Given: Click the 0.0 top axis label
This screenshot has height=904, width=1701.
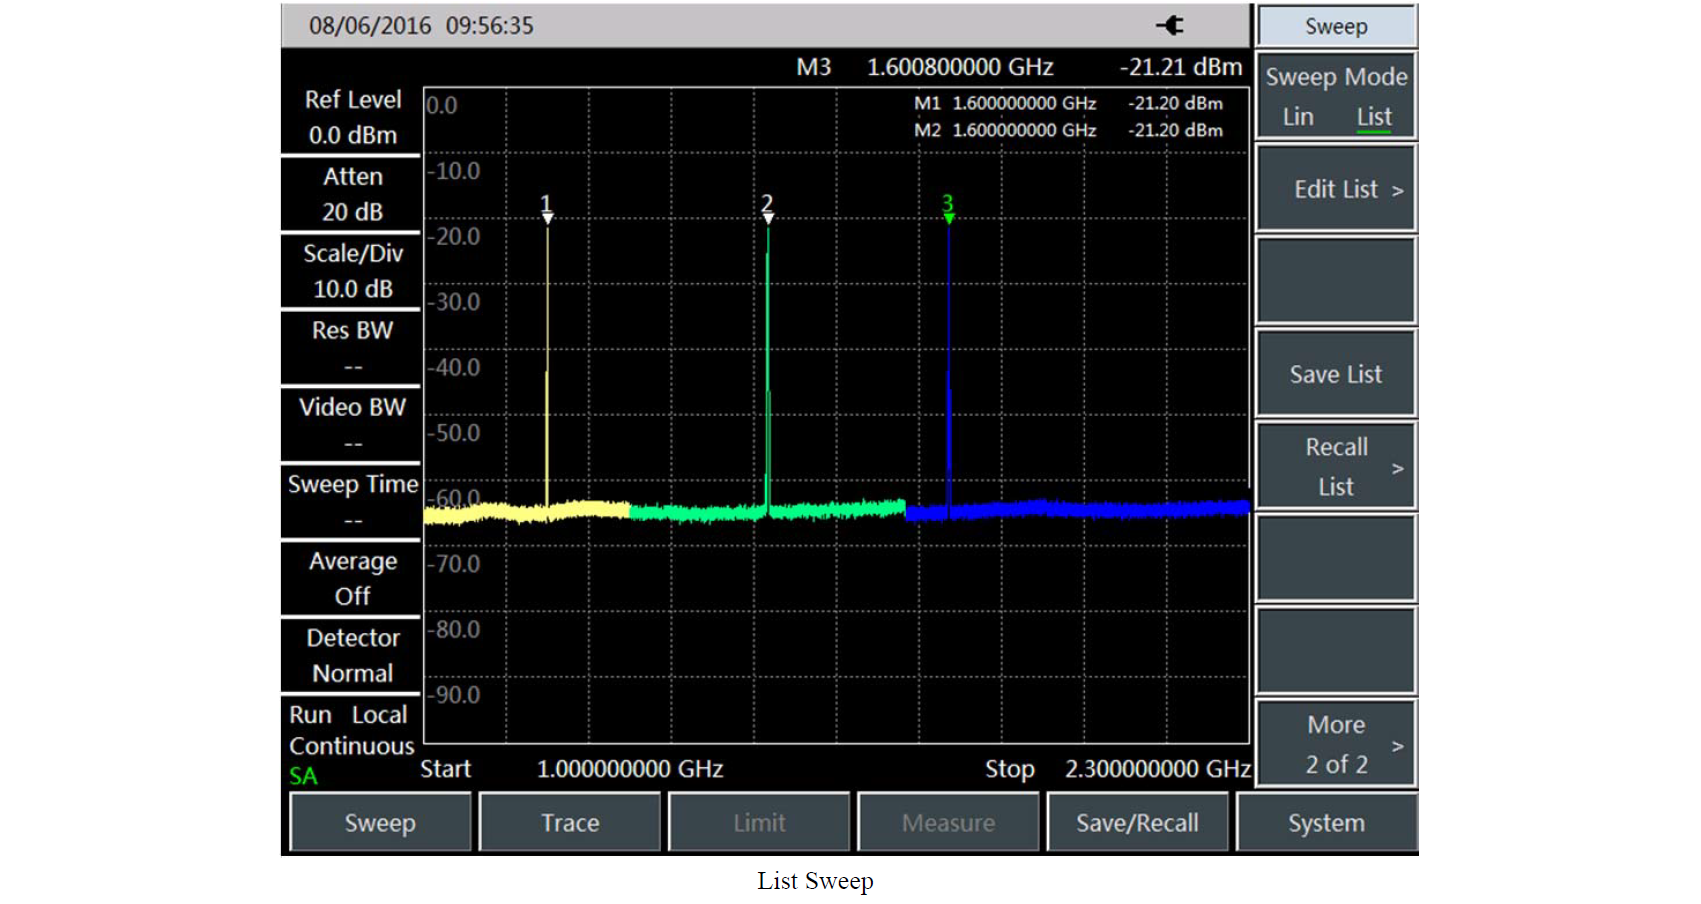Looking at the screenshot, I should pyautogui.click(x=442, y=105).
